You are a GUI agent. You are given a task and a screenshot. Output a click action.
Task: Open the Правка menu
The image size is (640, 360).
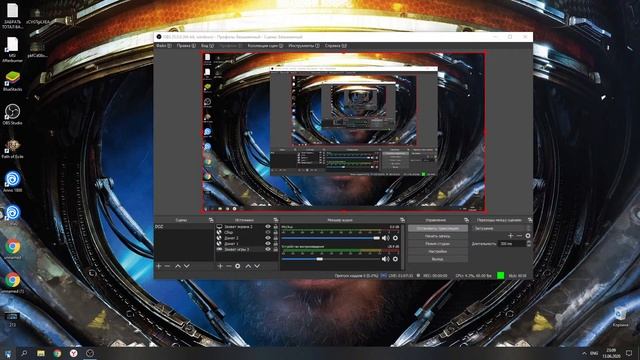(186, 46)
